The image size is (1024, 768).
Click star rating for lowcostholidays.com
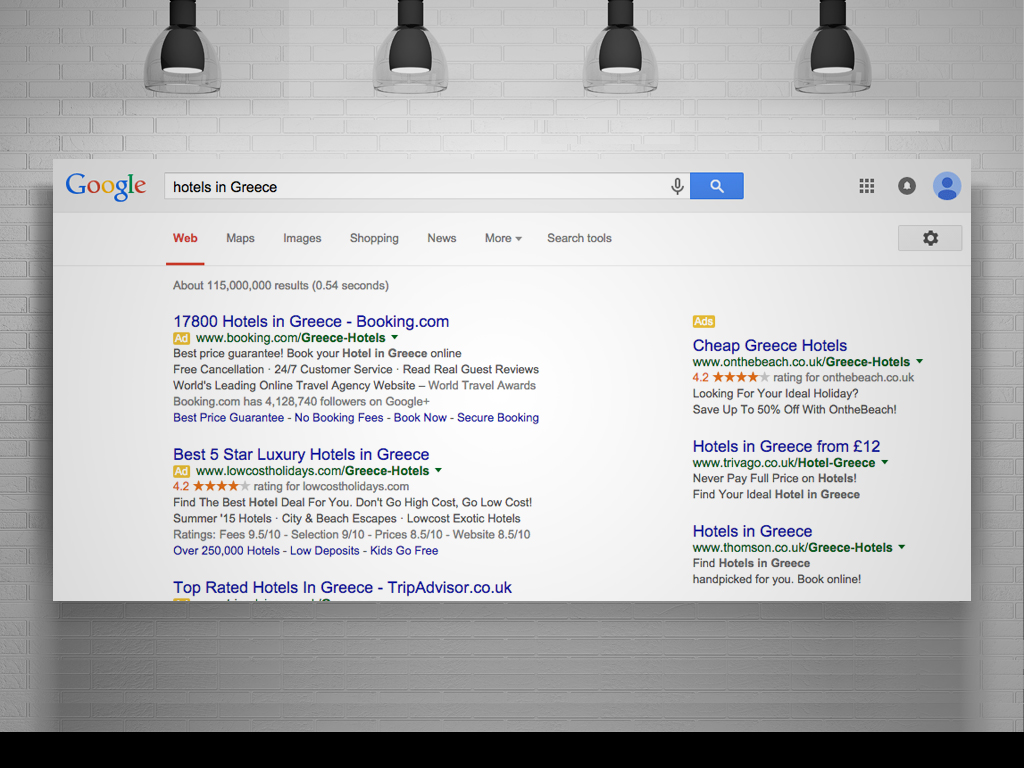(x=221, y=487)
